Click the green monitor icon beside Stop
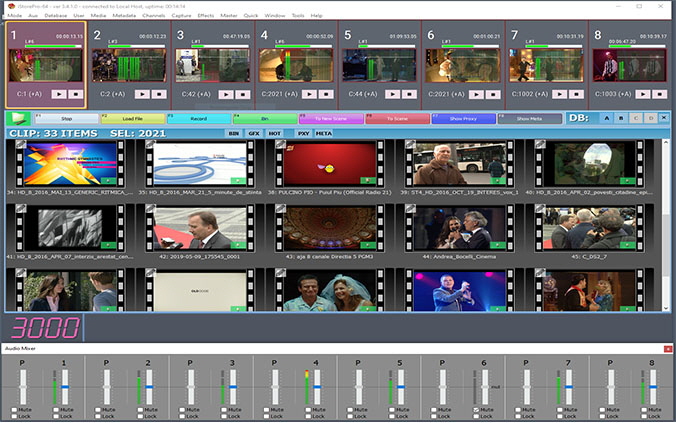This screenshot has width=676, height=423. coord(19,118)
